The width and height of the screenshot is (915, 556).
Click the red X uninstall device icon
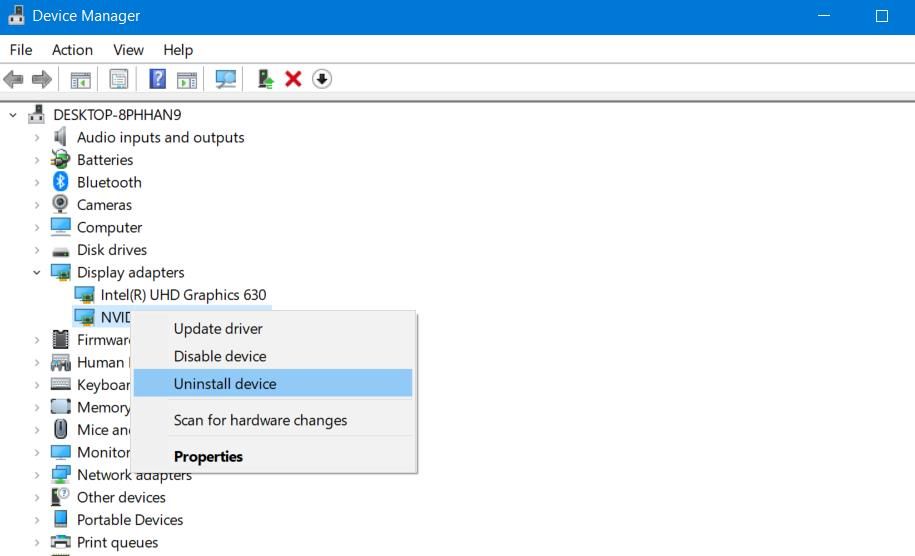coord(293,79)
